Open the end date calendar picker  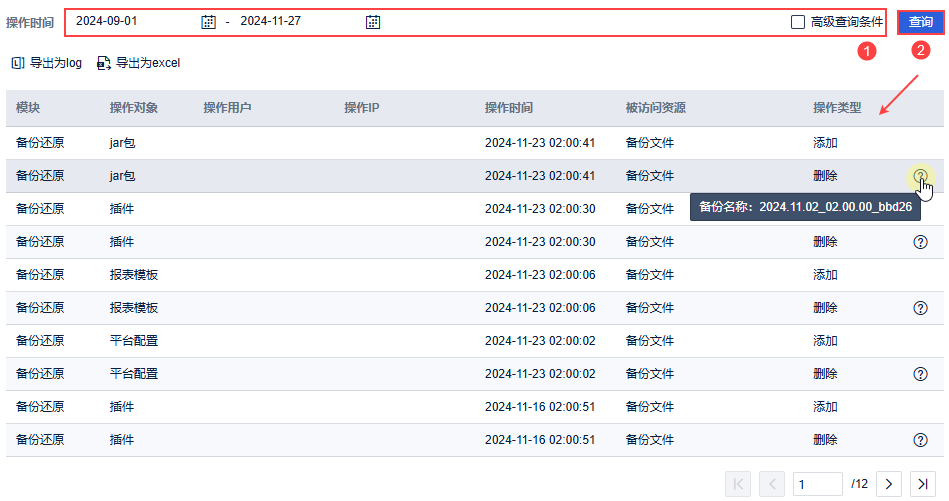tap(372, 22)
